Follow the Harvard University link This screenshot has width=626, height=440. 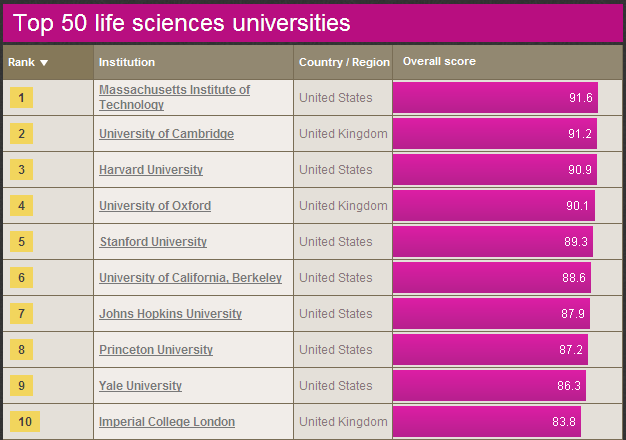click(x=151, y=170)
